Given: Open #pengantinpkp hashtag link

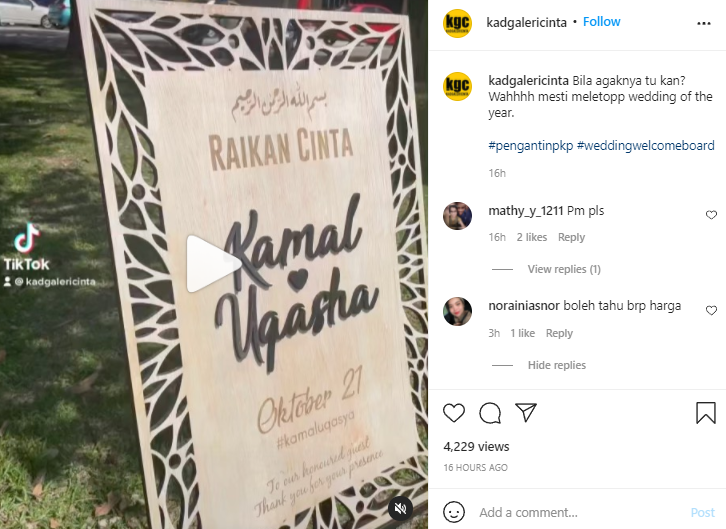Looking at the screenshot, I should click(x=531, y=146).
